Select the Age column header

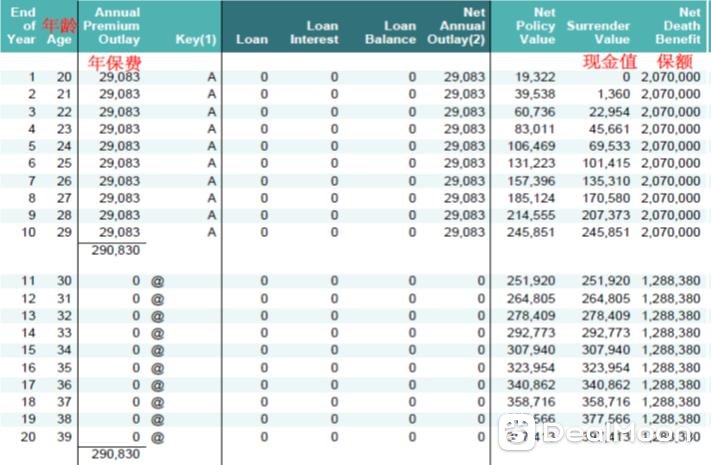59,39
